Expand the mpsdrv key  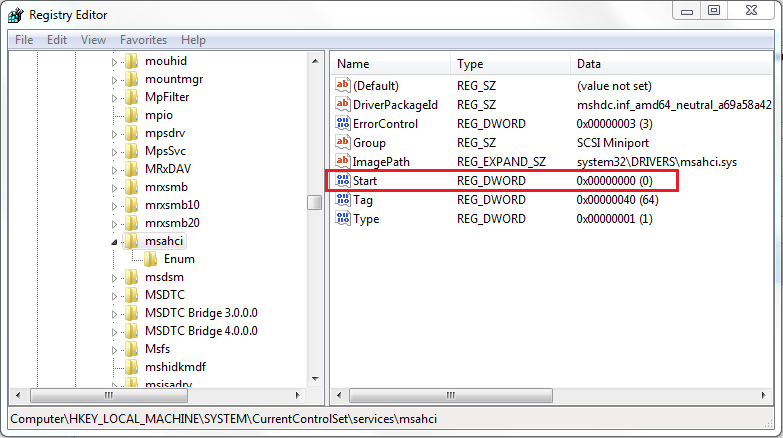click(x=114, y=134)
